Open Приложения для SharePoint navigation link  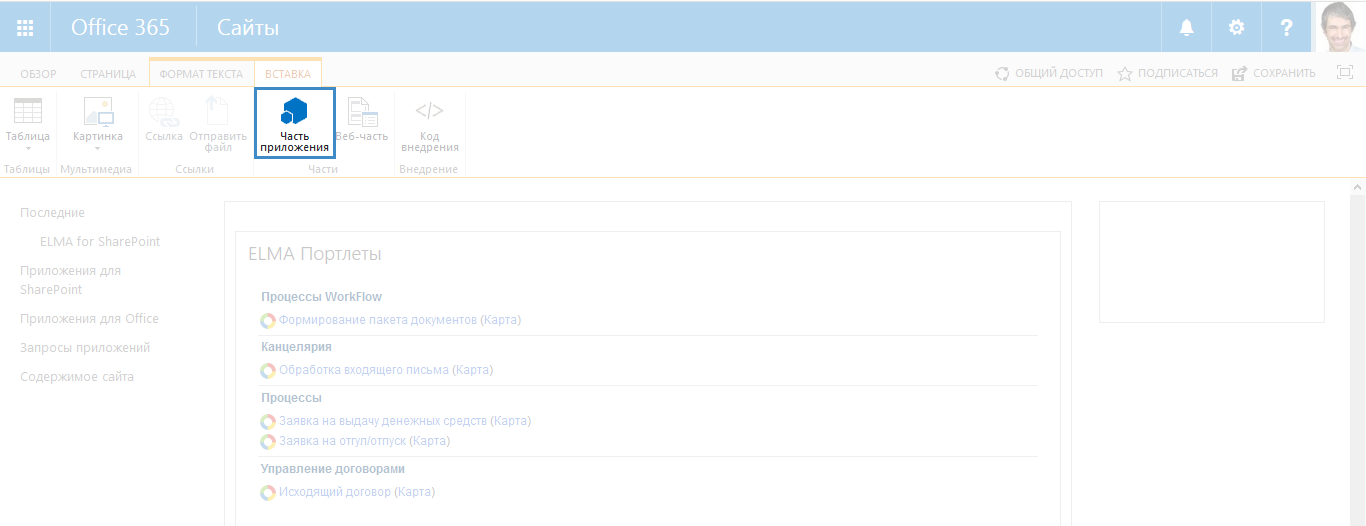tap(70, 280)
